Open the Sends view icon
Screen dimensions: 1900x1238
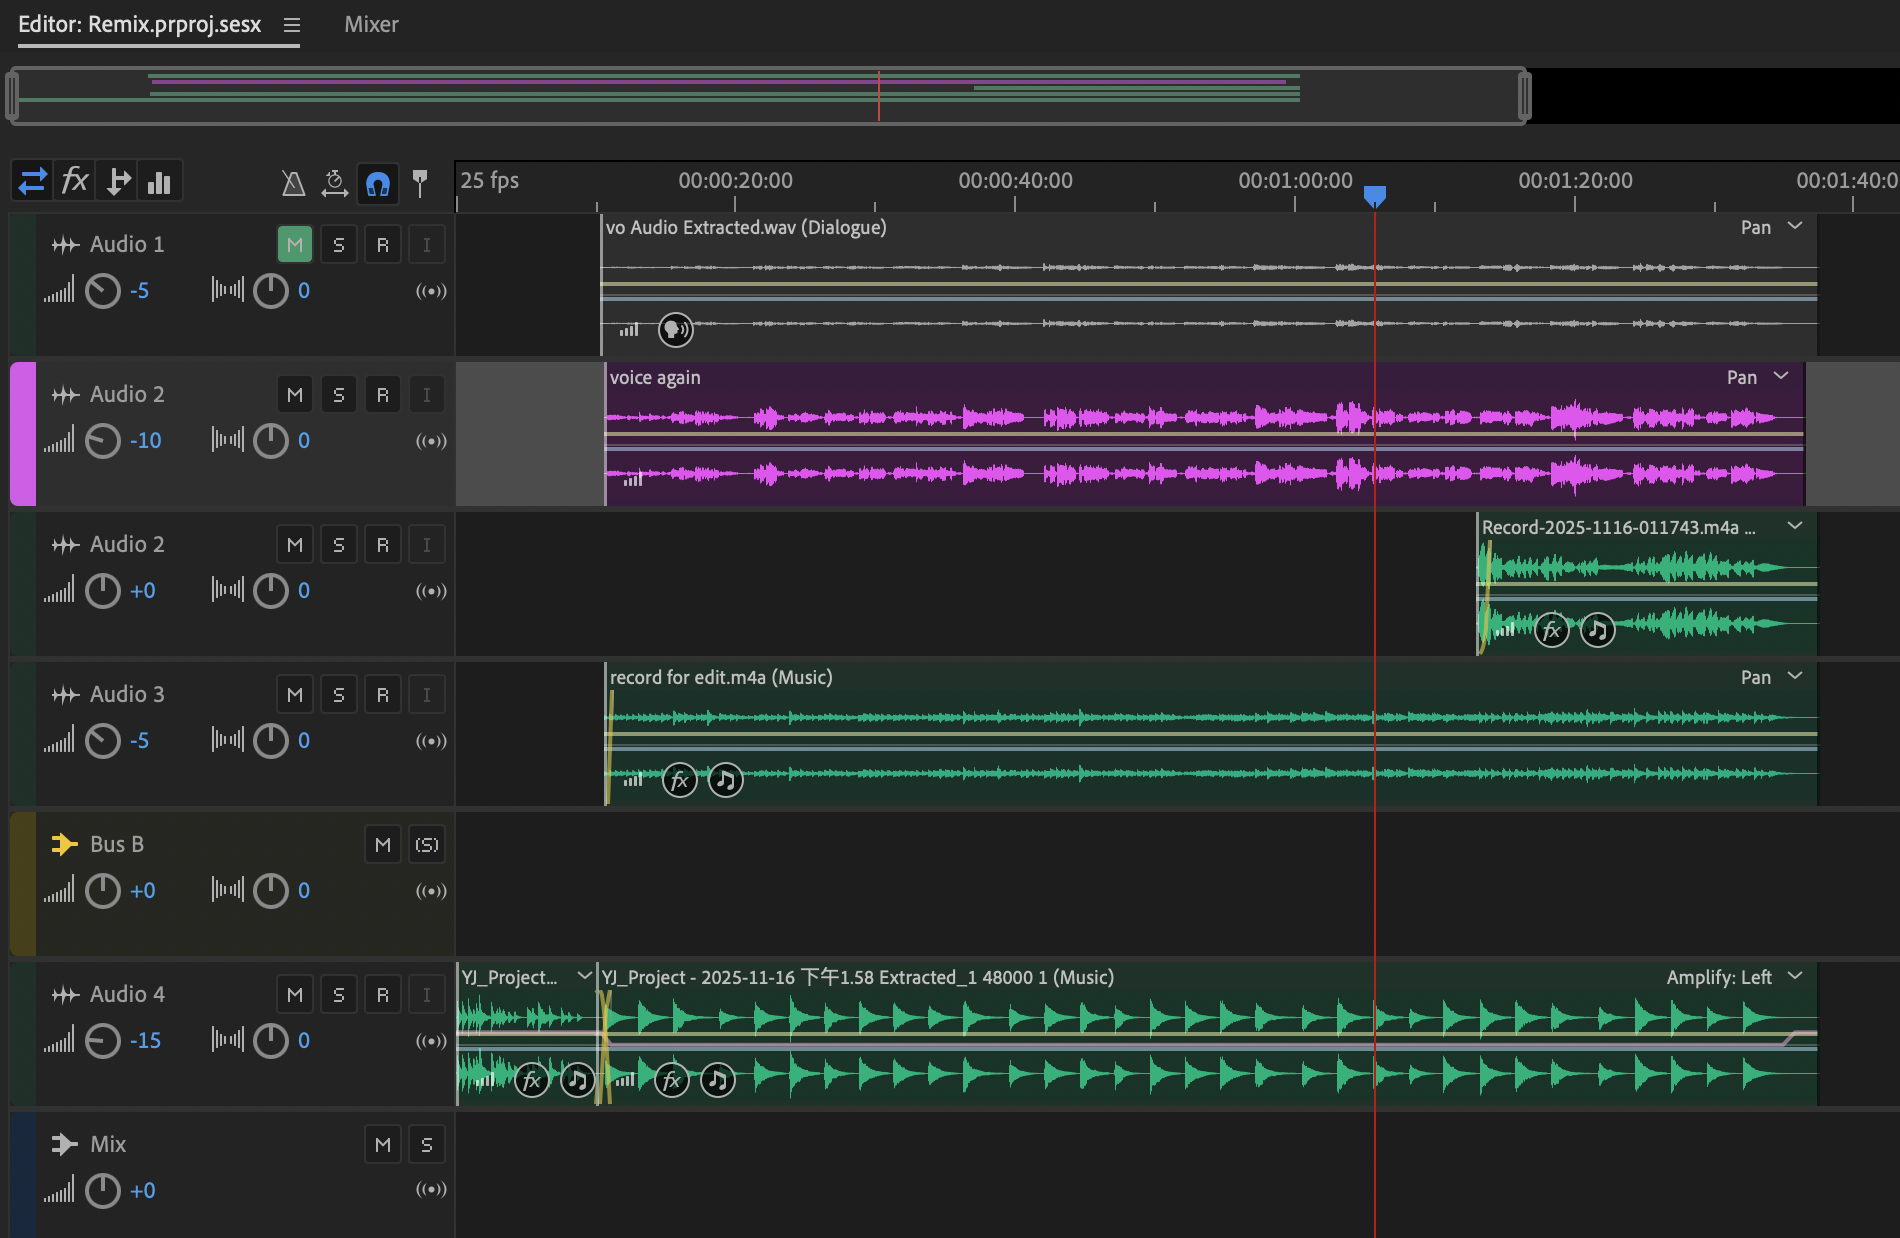[118, 181]
